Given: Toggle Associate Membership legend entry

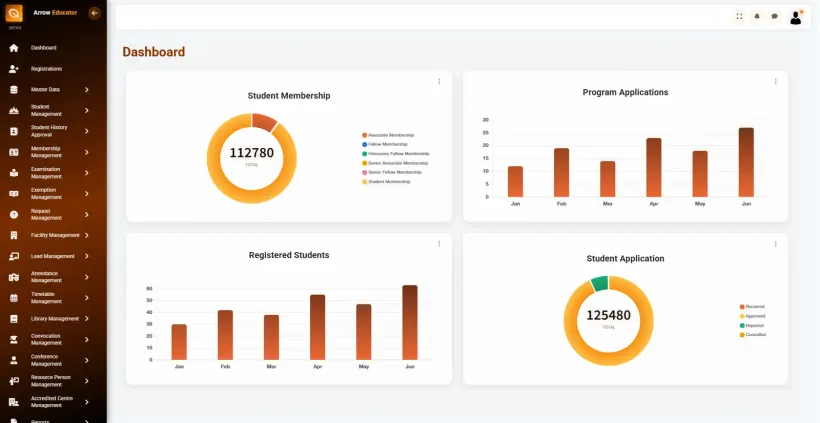Looking at the screenshot, I should point(388,135).
